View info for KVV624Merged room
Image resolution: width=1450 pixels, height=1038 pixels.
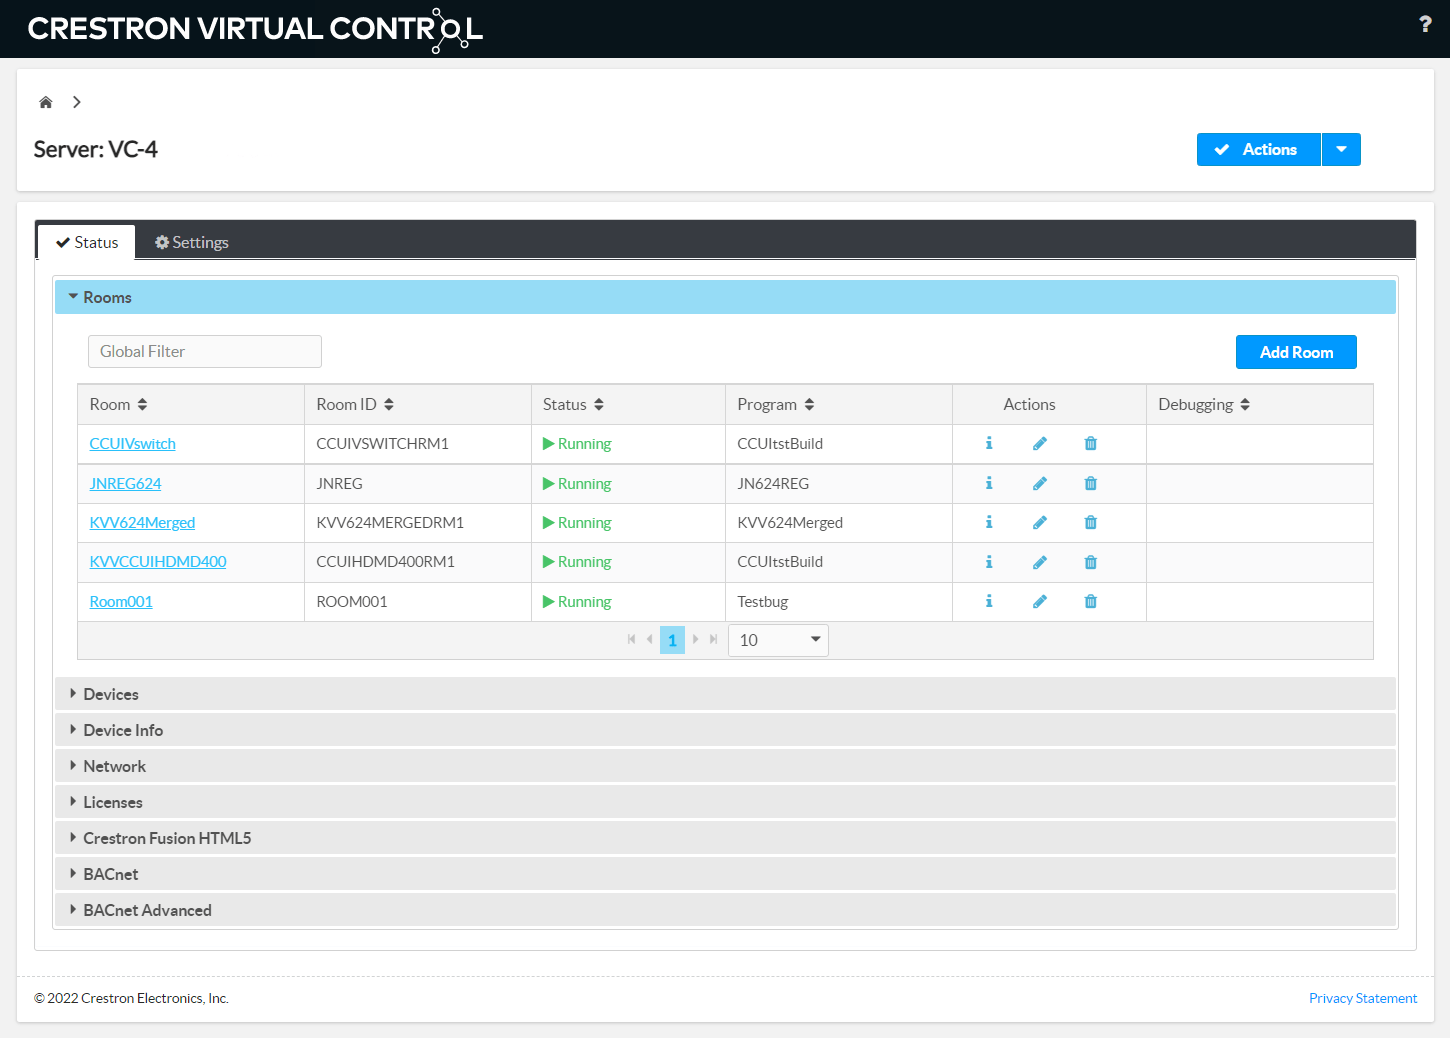[989, 522]
